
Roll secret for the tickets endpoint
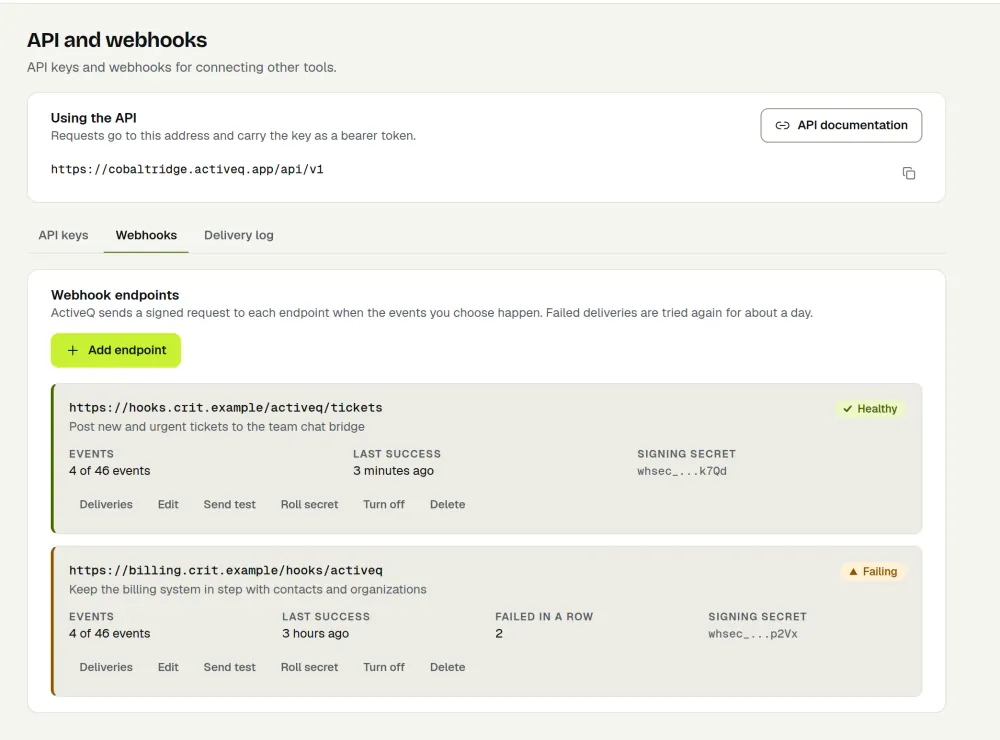point(309,504)
